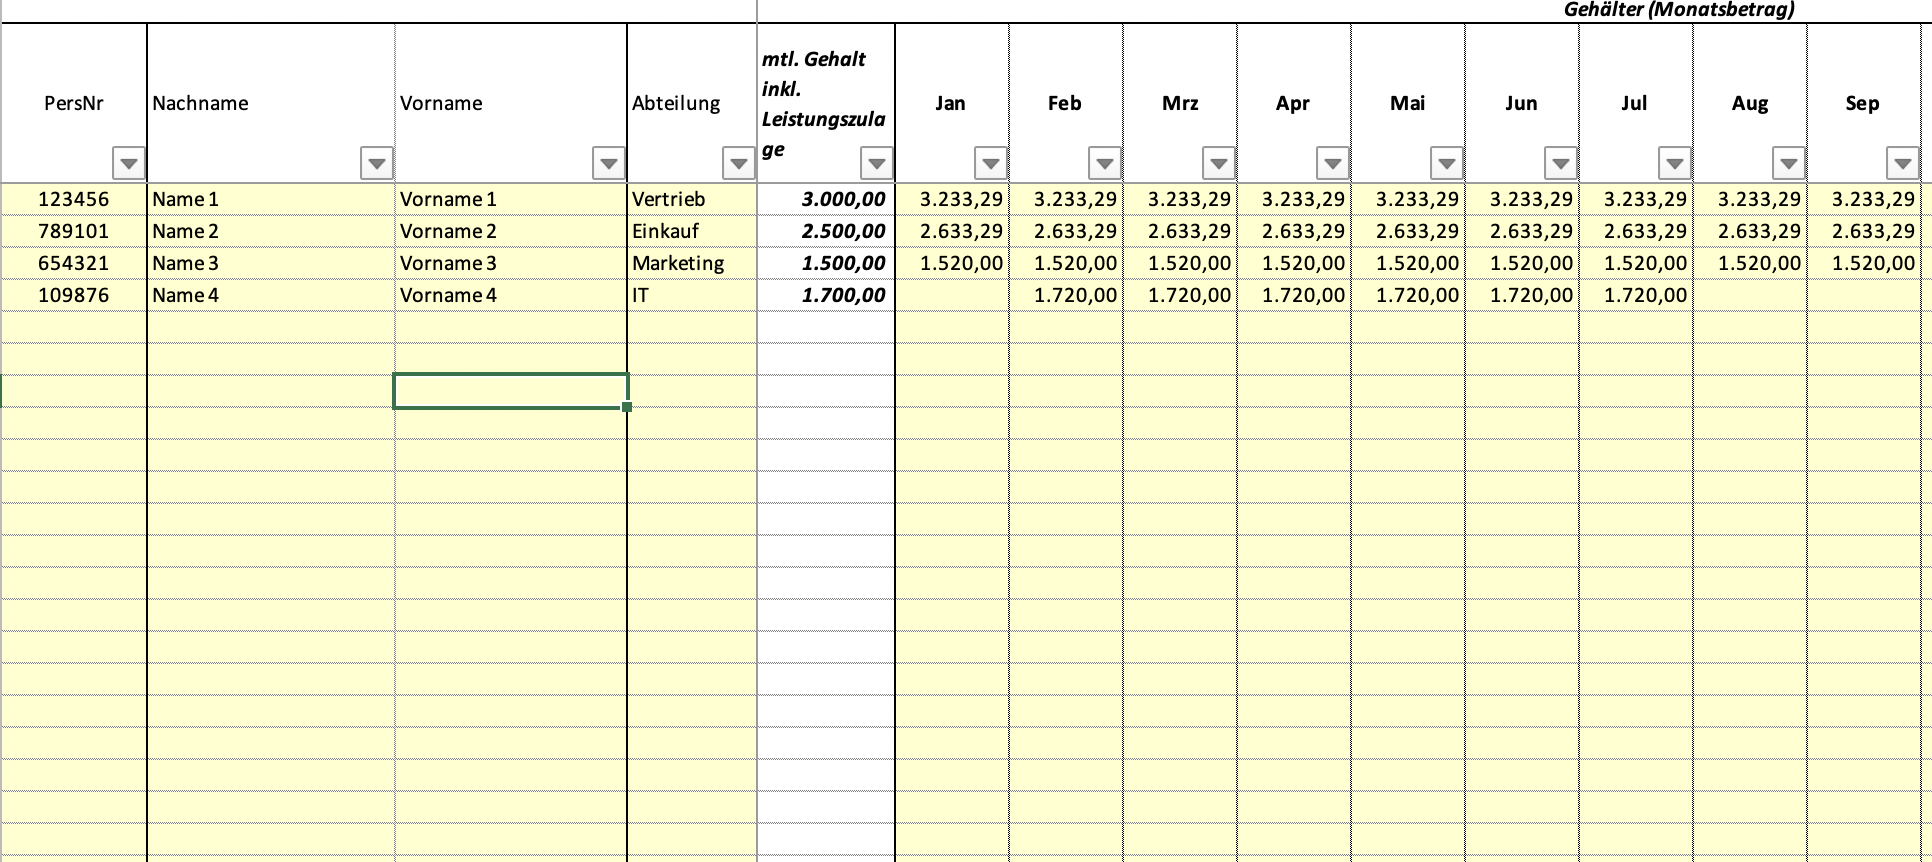1932x862 pixels.
Task: Select cell with PersNr 123456
Action: tap(74, 199)
